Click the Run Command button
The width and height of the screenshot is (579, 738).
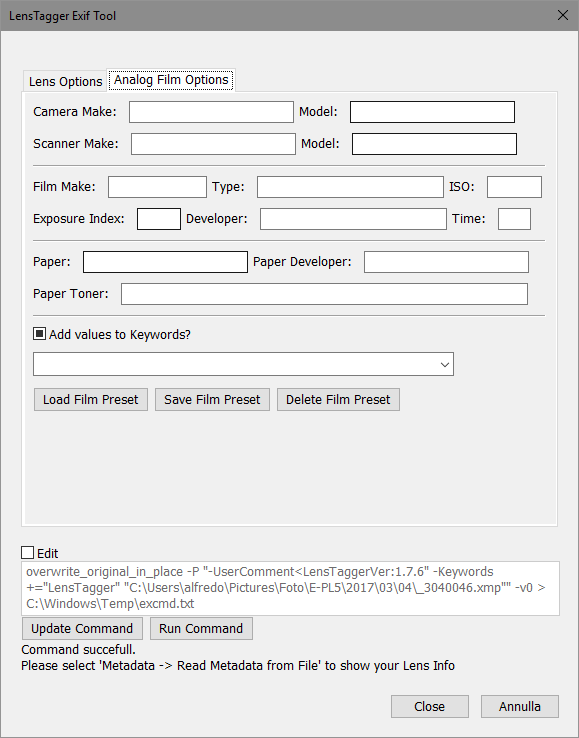click(201, 629)
